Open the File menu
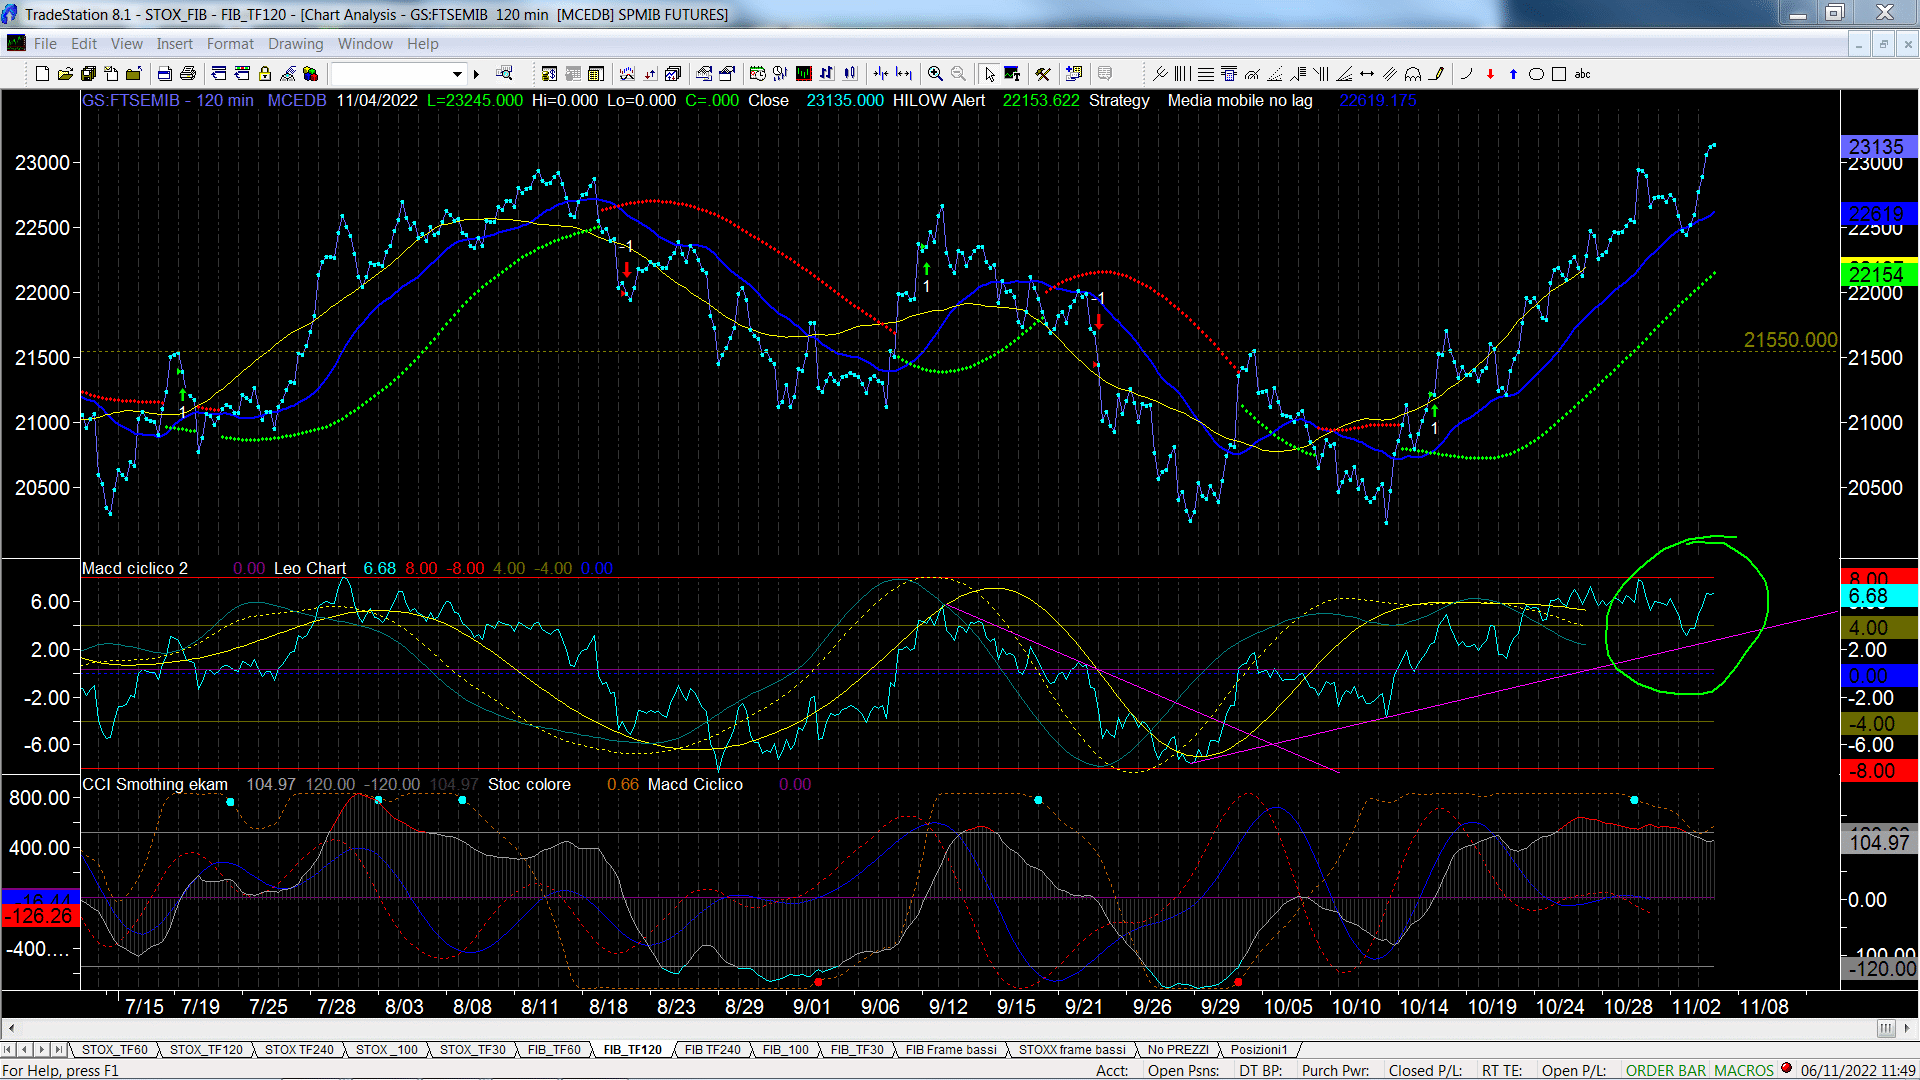1920x1080 pixels. coord(45,44)
